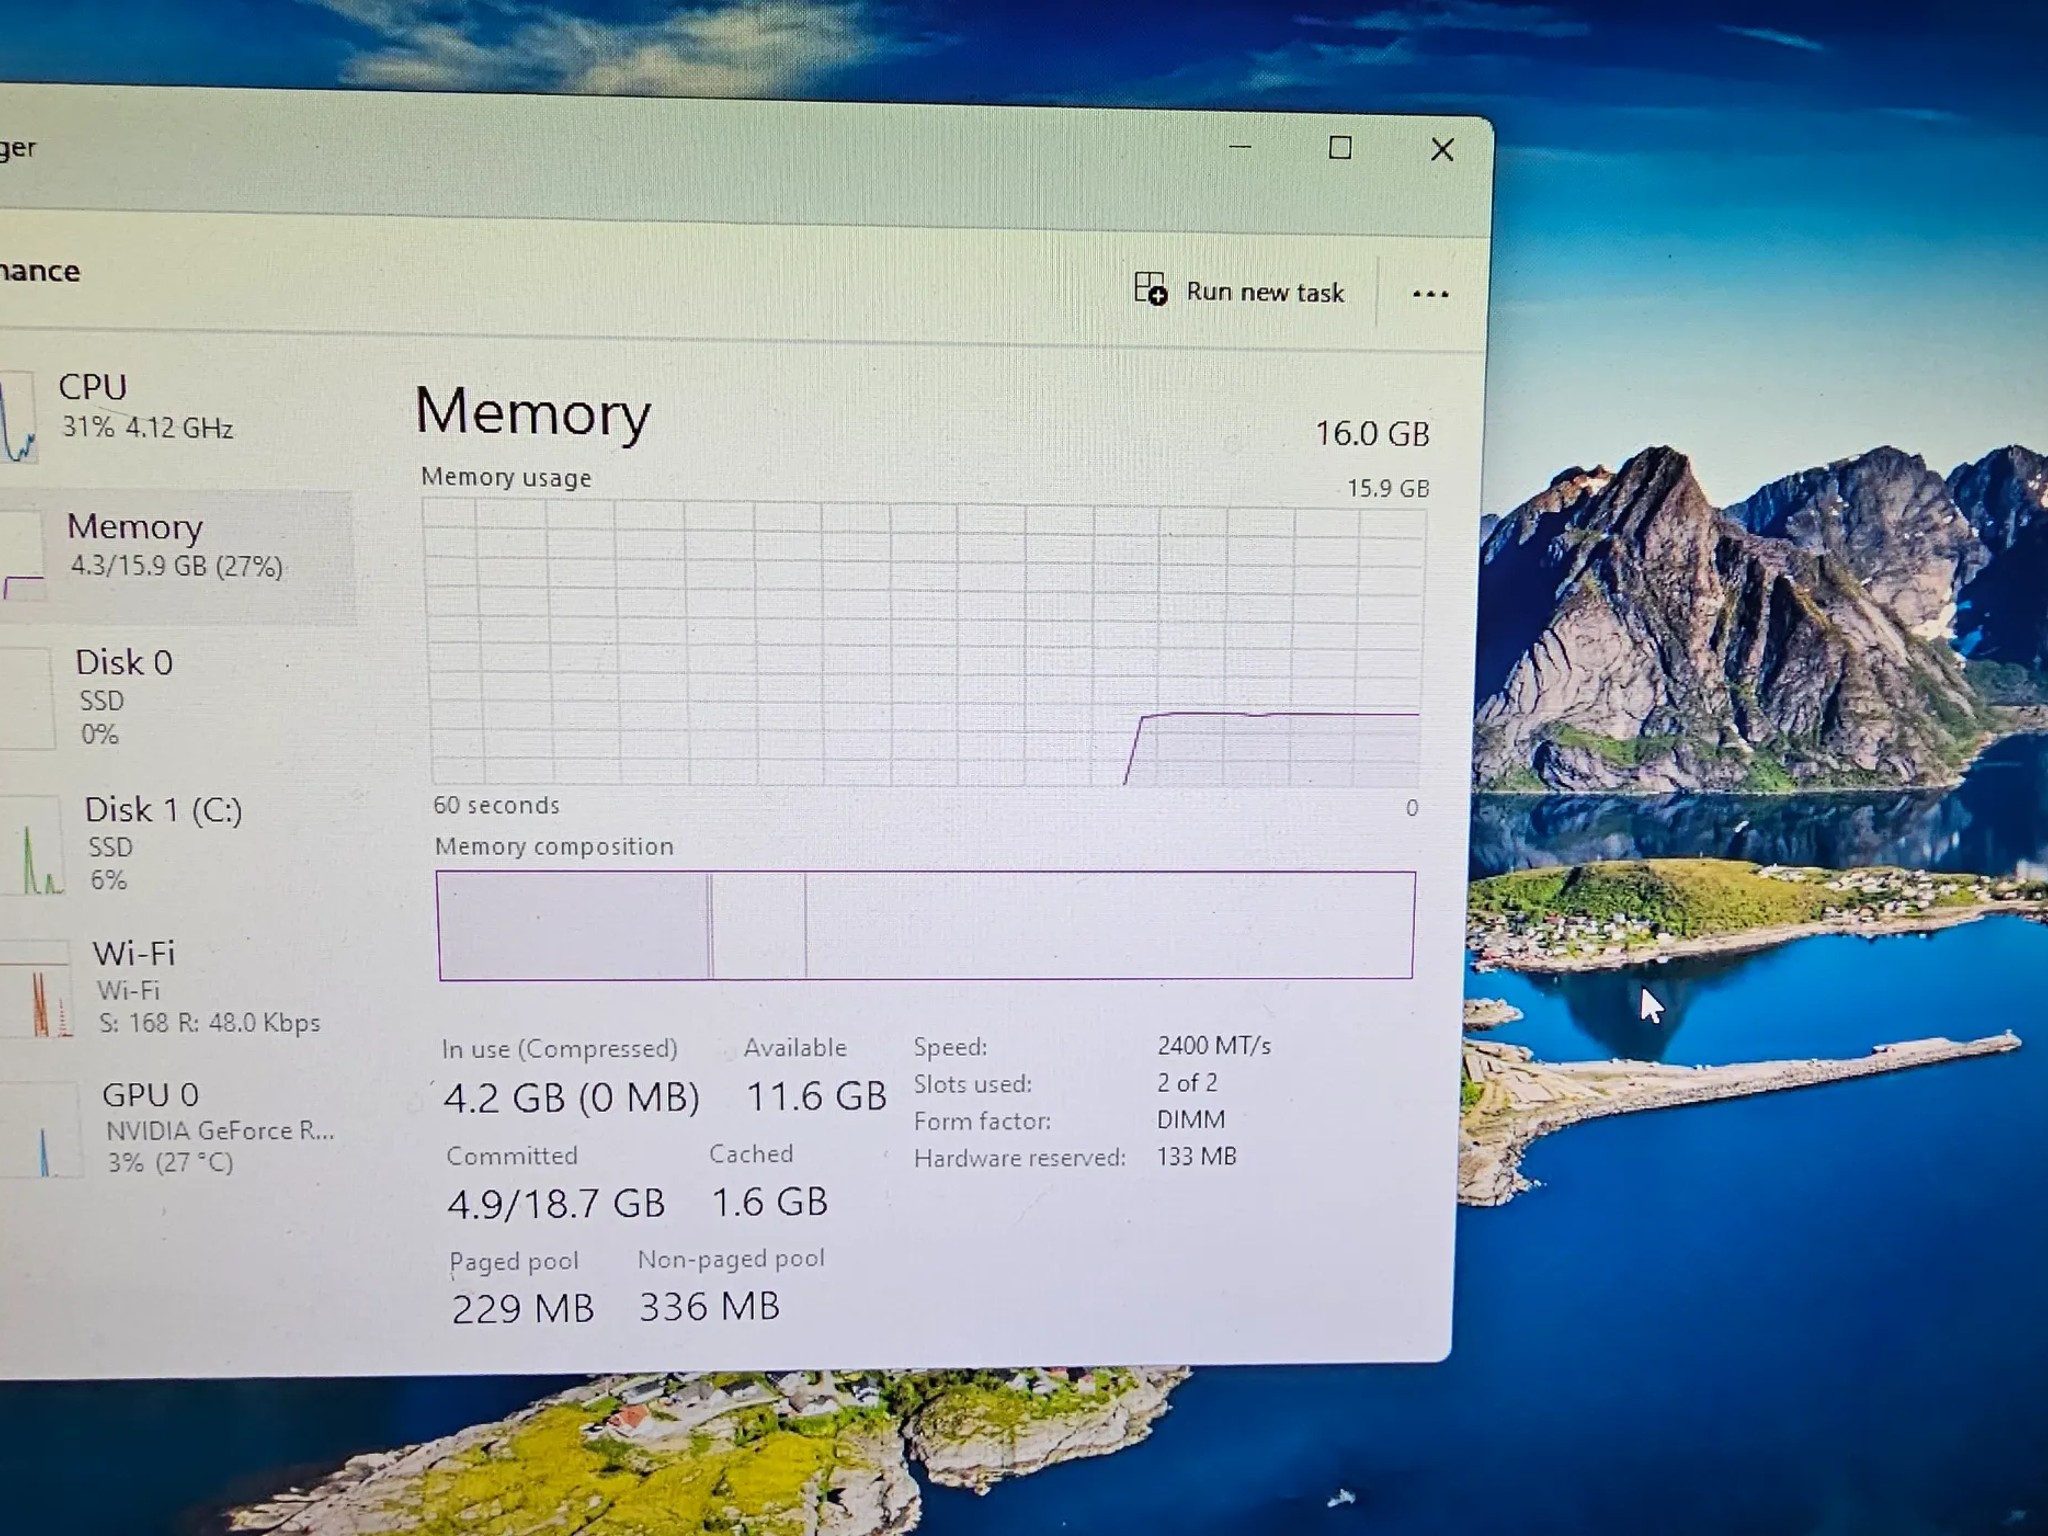Click the Memory composition bar's in-use segment
Image resolution: width=2048 pixels, height=1536 pixels.
[x=574, y=925]
